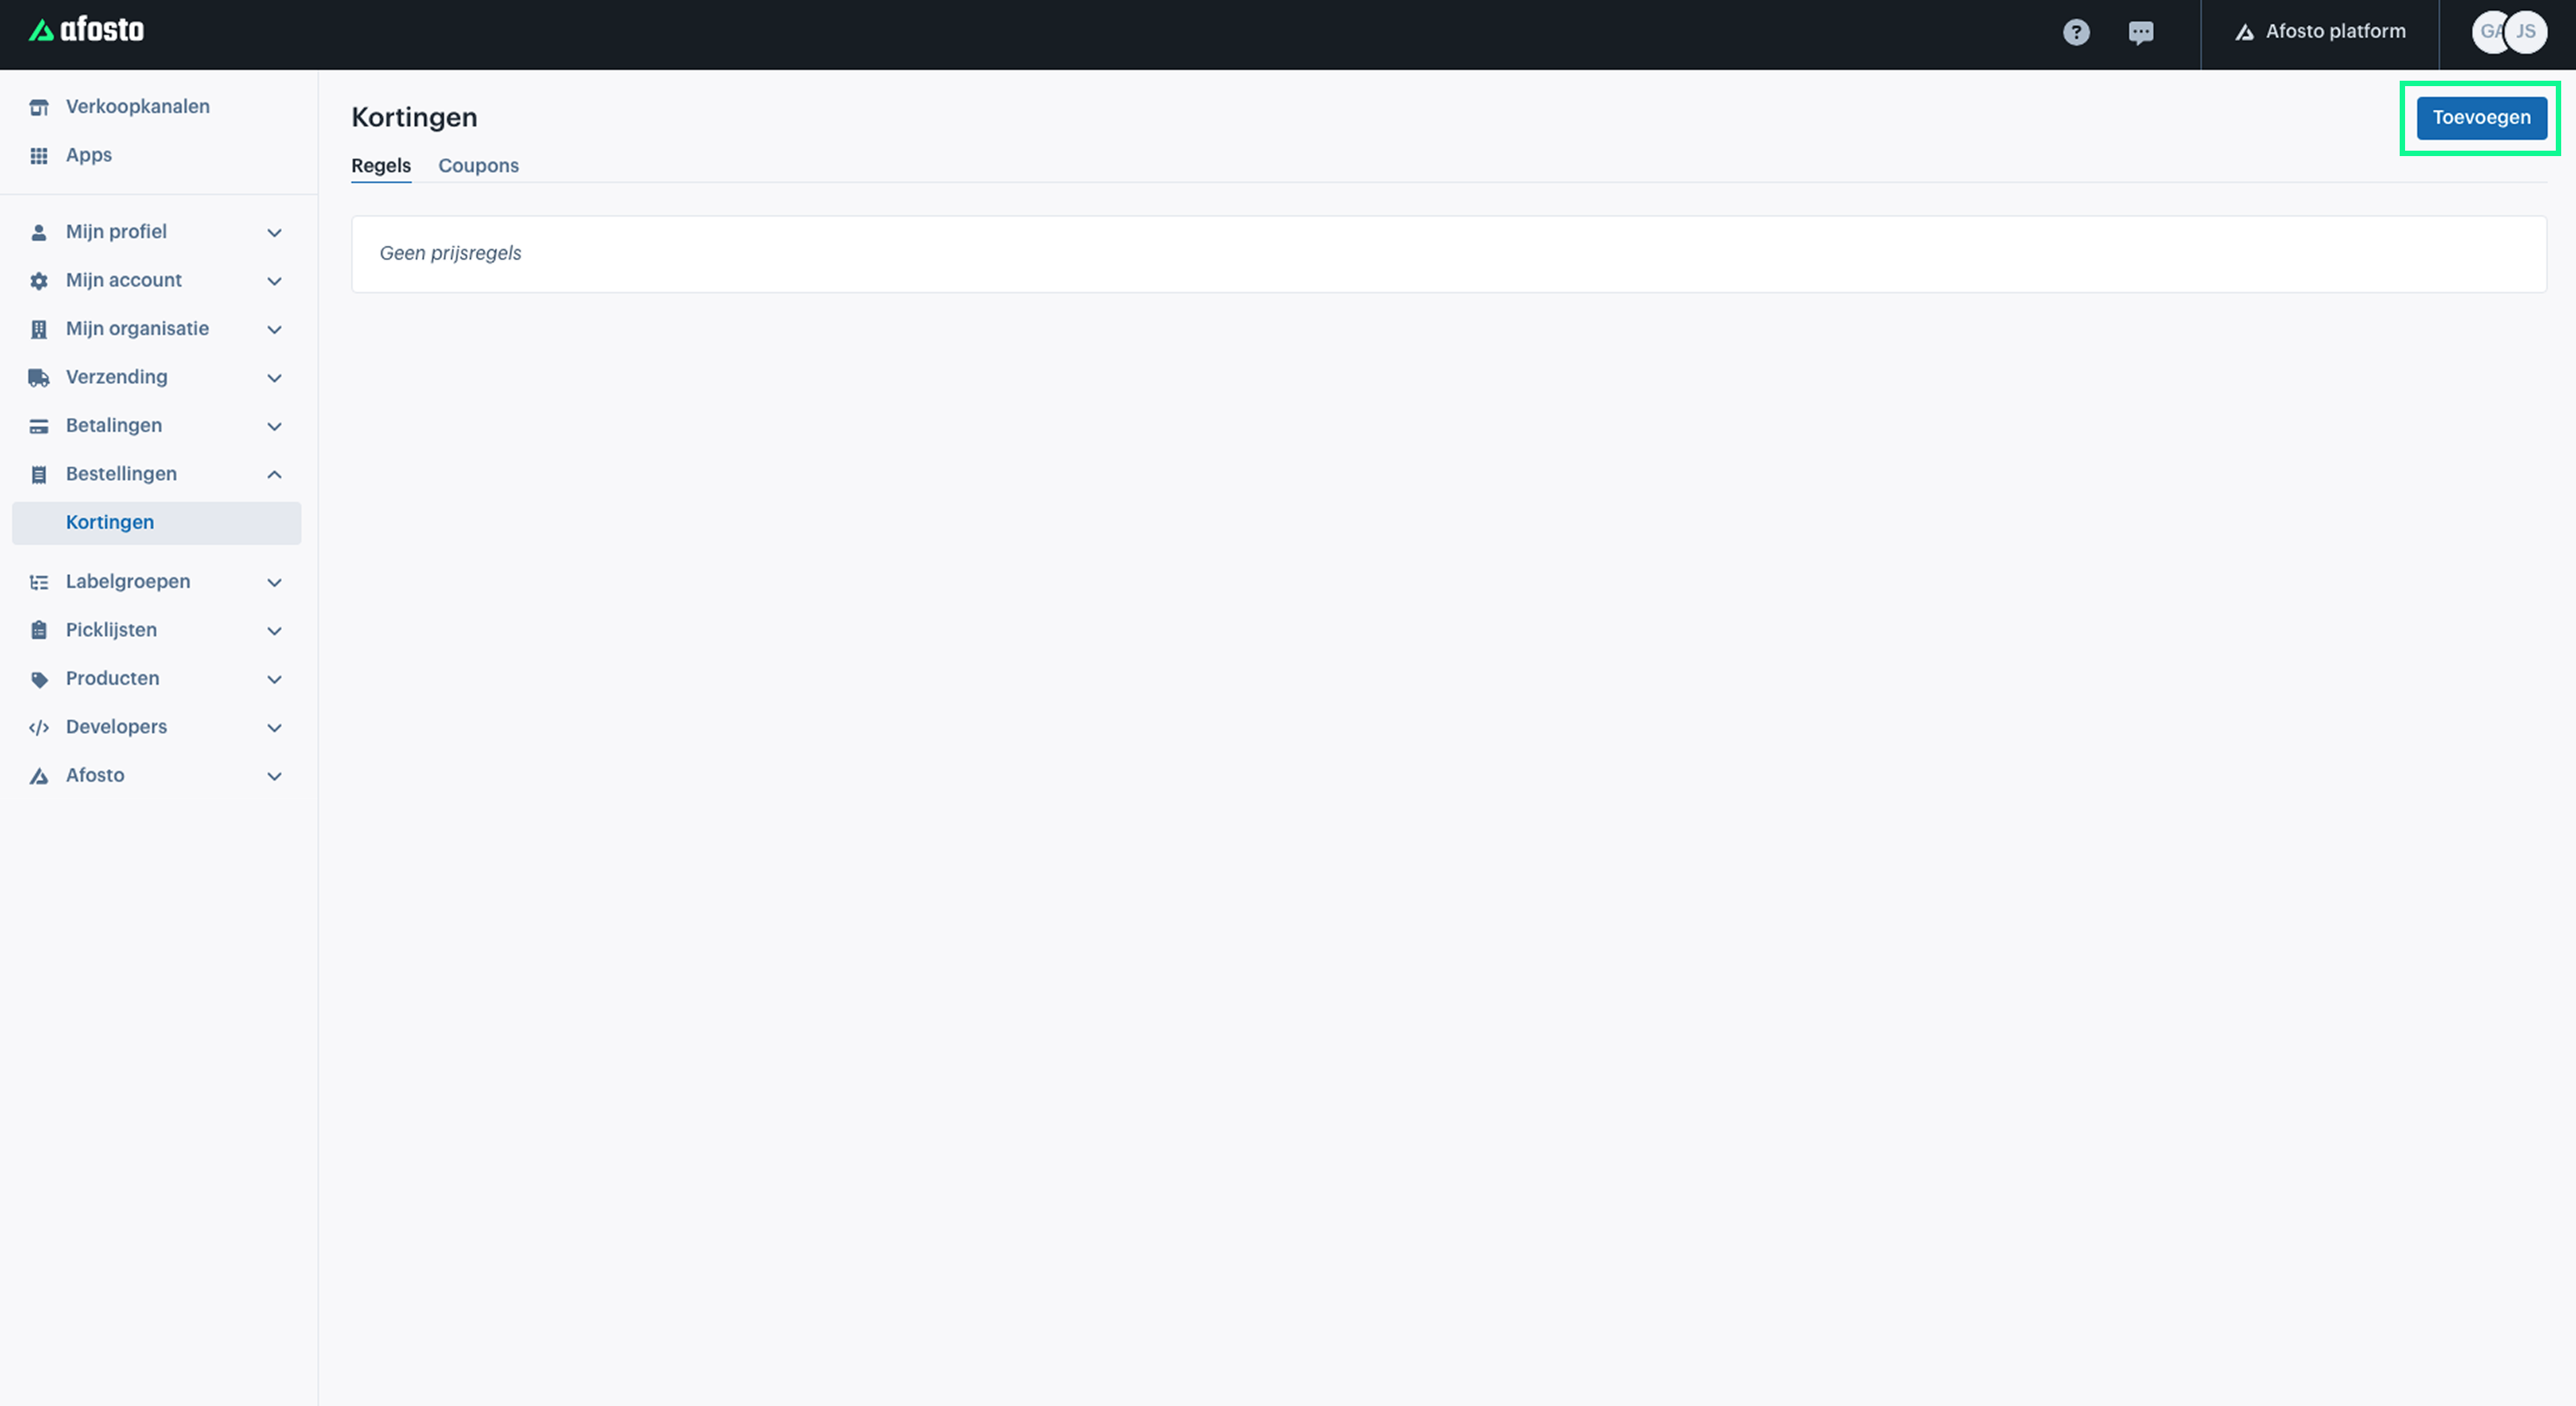Select the Regels tab
The image size is (2576, 1406).
pos(381,165)
